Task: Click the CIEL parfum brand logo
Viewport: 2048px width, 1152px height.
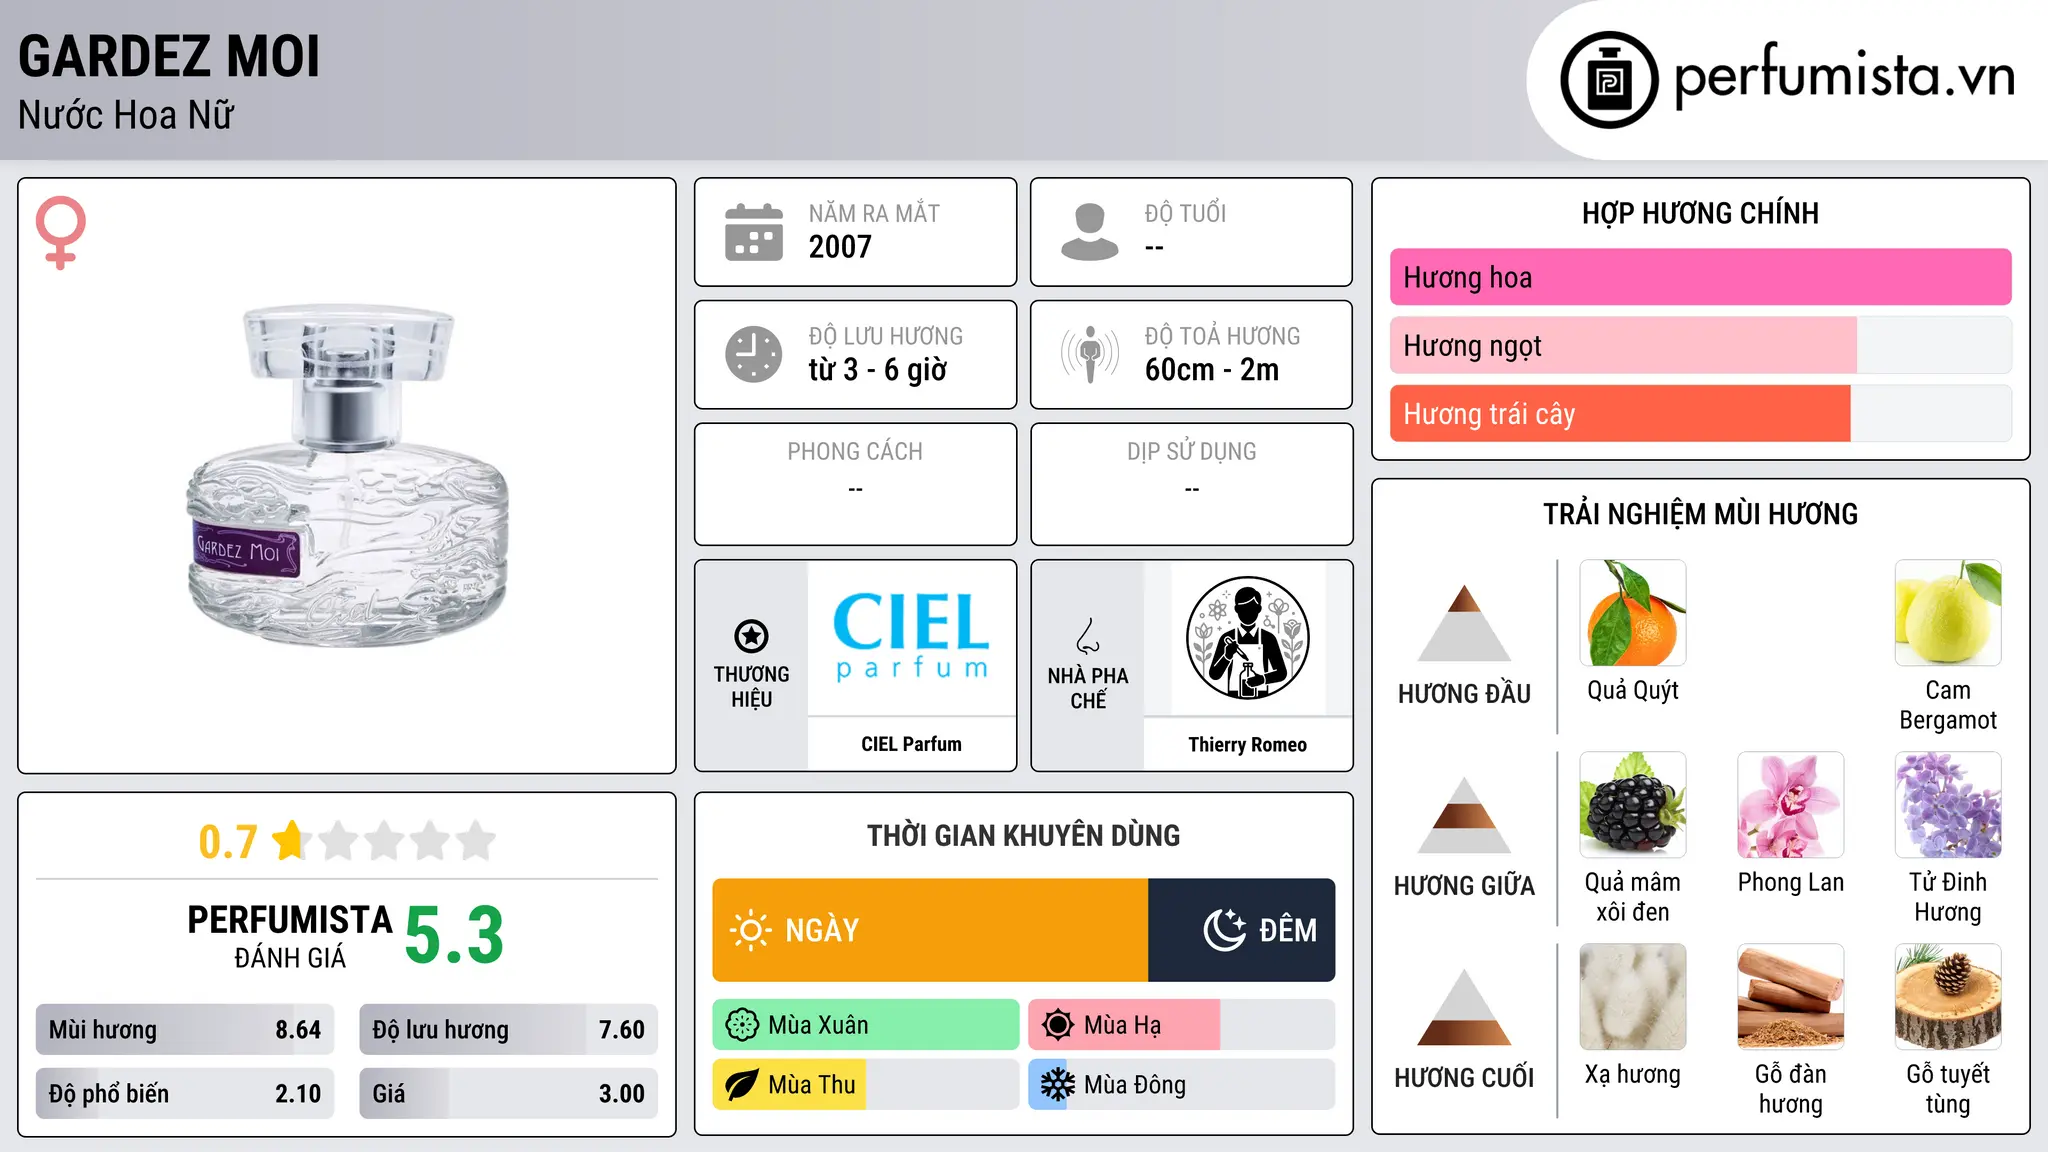Action: coord(911,637)
